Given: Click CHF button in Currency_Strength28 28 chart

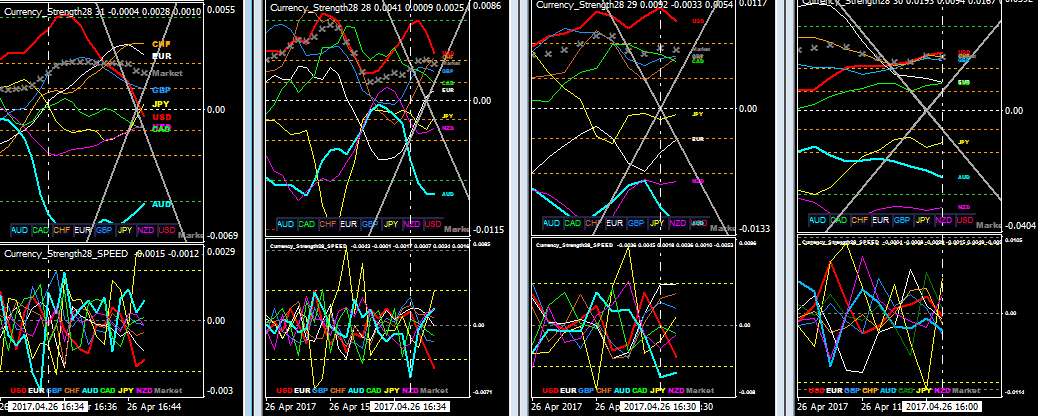Looking at the screenshot, I should [x=328, y=225].
